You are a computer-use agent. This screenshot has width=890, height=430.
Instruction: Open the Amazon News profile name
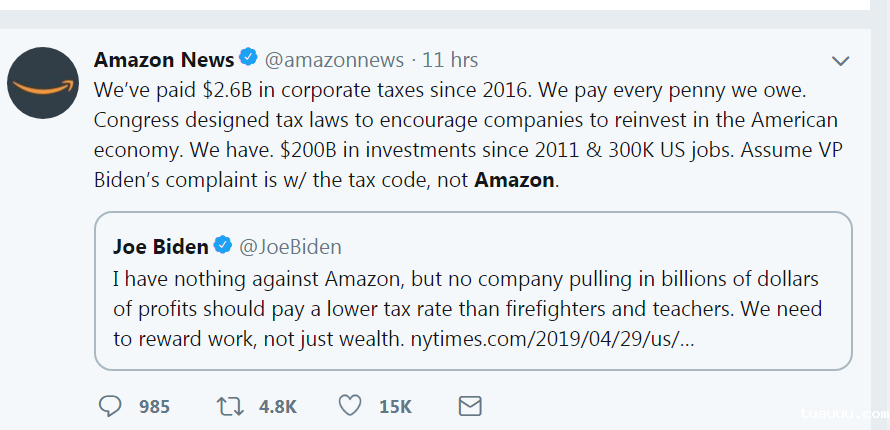click(164, 60)
